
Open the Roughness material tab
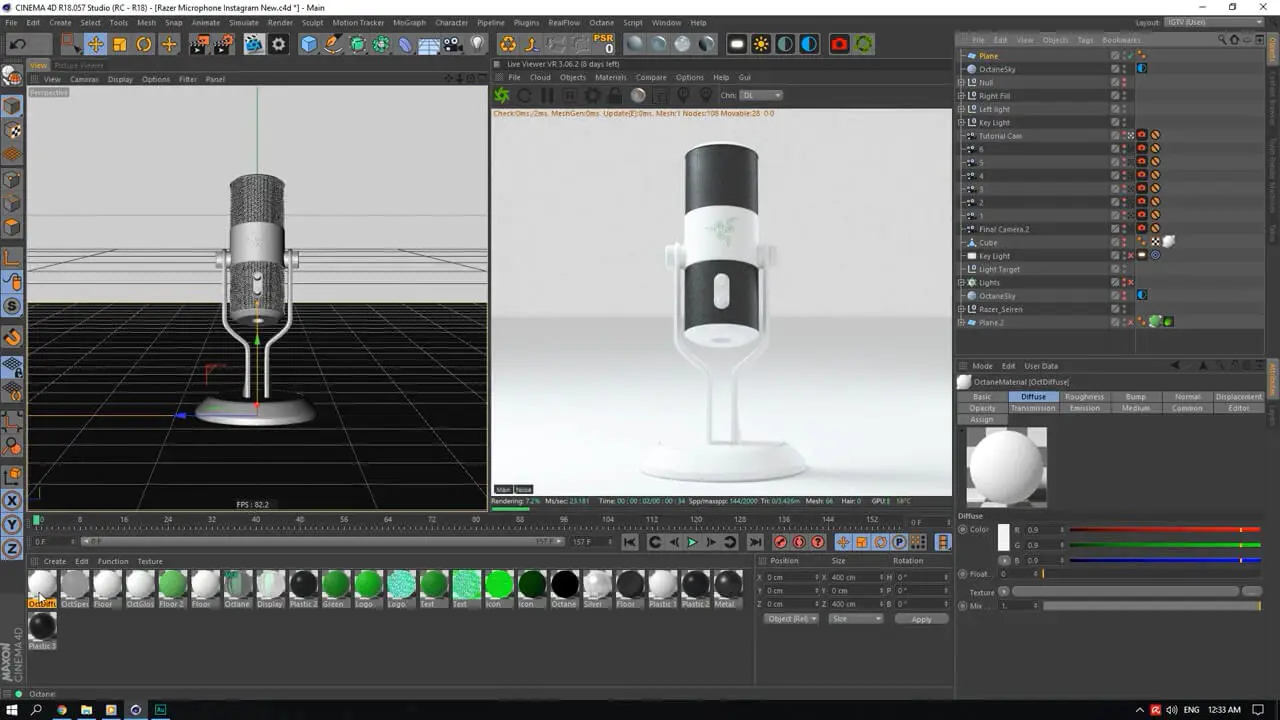1084,397
